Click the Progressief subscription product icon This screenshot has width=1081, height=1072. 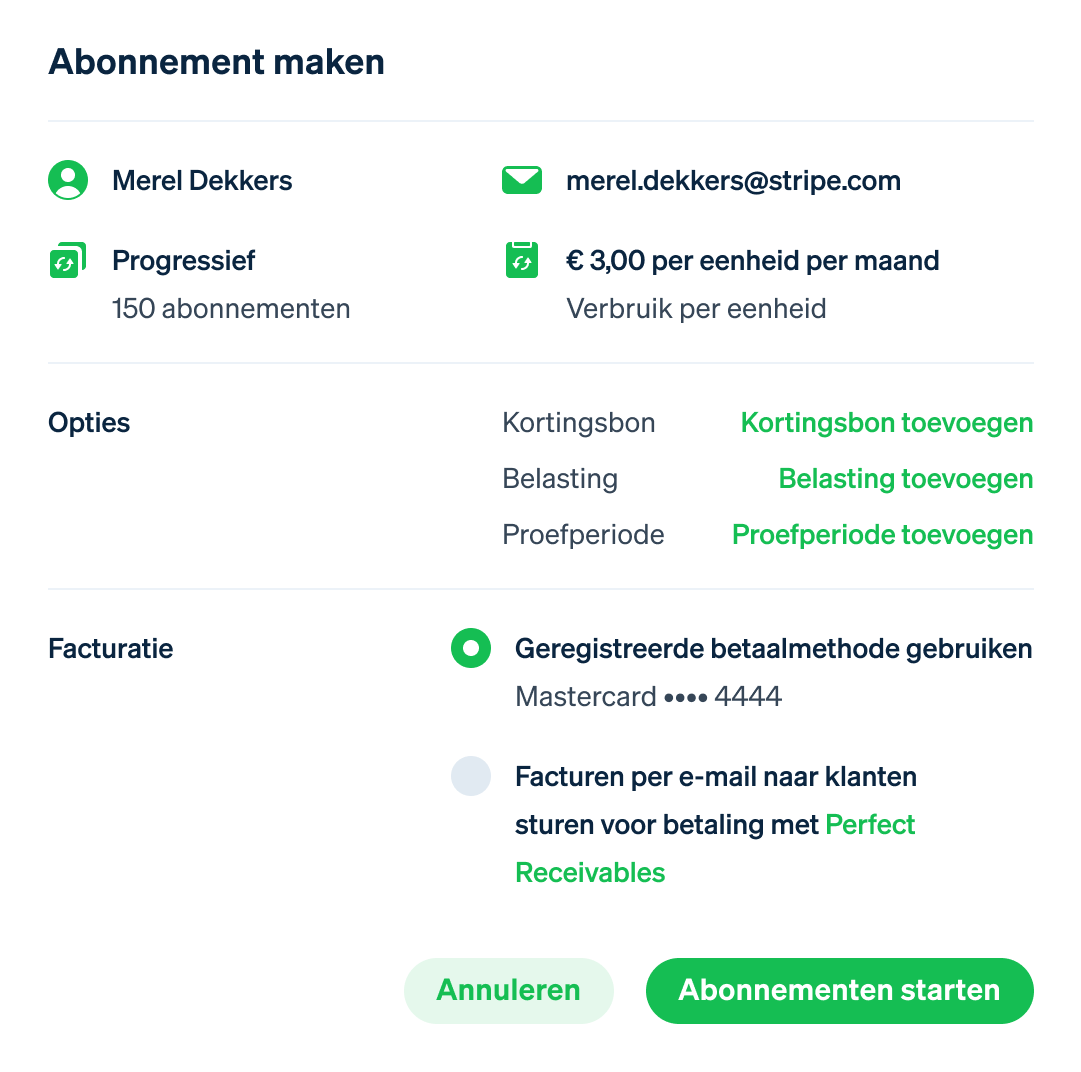[x=68, y=260]
